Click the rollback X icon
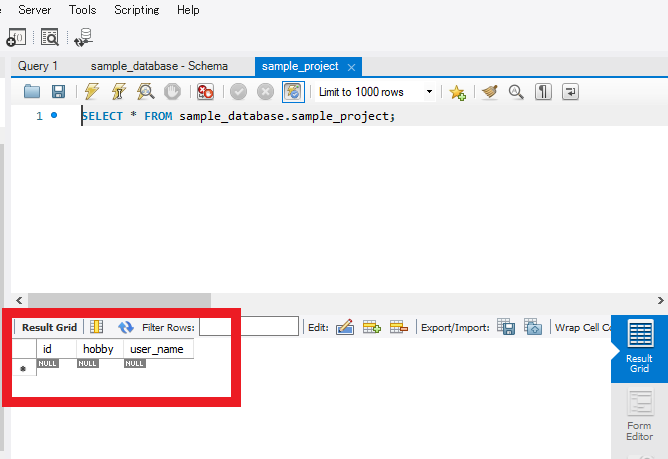Screen dimensions: 668x459 (265, 92)
